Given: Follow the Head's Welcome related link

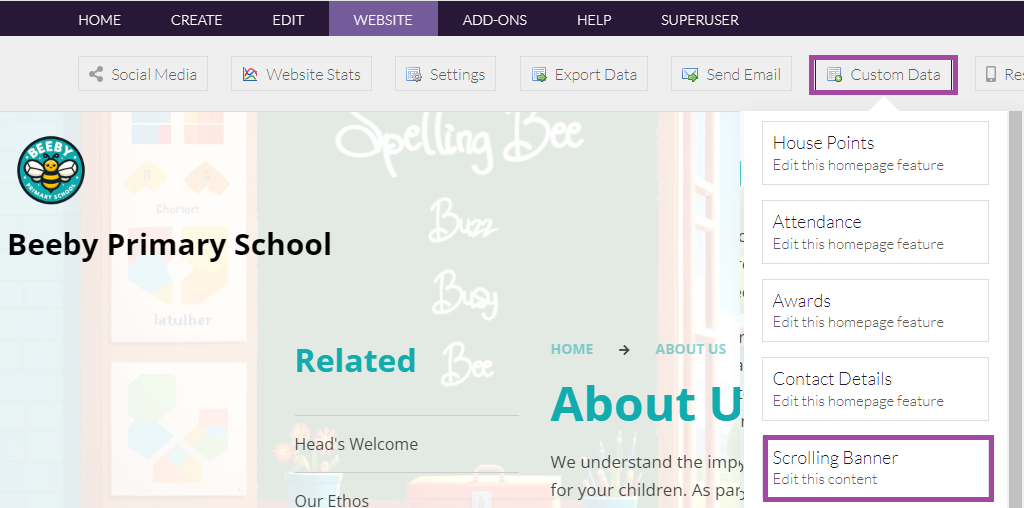Looking at the screenshot, I should 356,444.
